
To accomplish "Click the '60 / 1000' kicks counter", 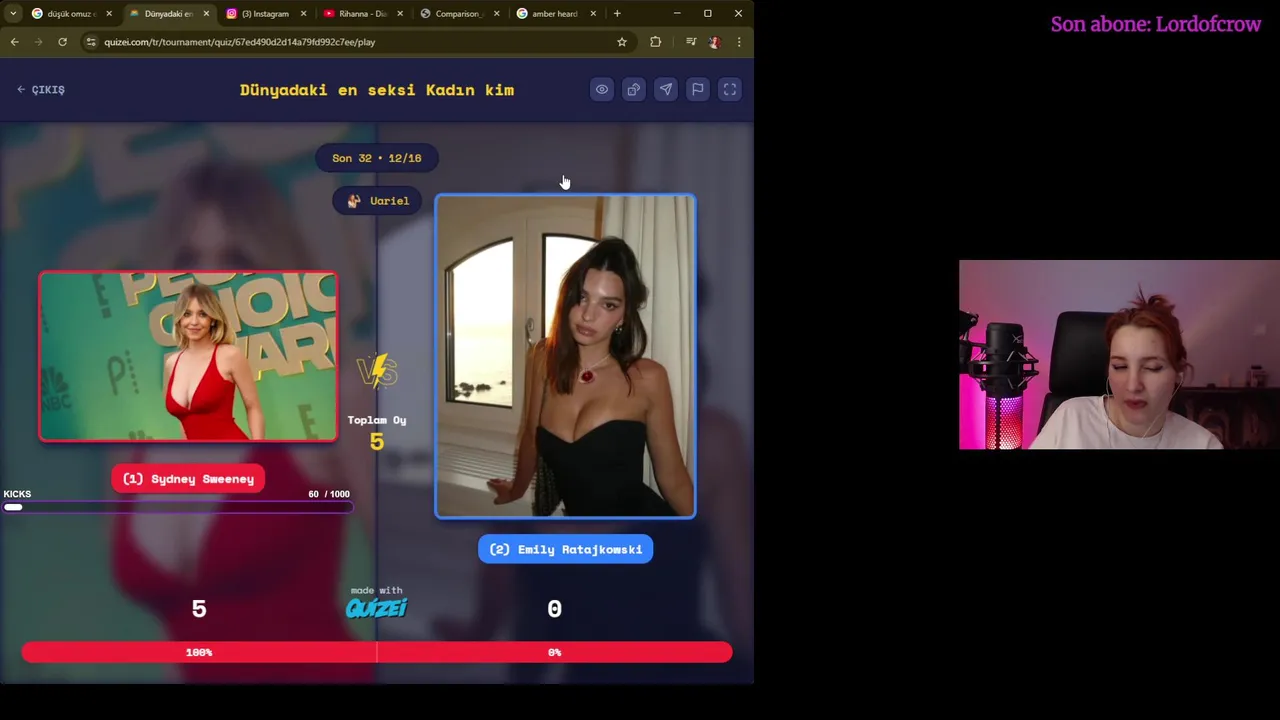I will pos(329,494).
